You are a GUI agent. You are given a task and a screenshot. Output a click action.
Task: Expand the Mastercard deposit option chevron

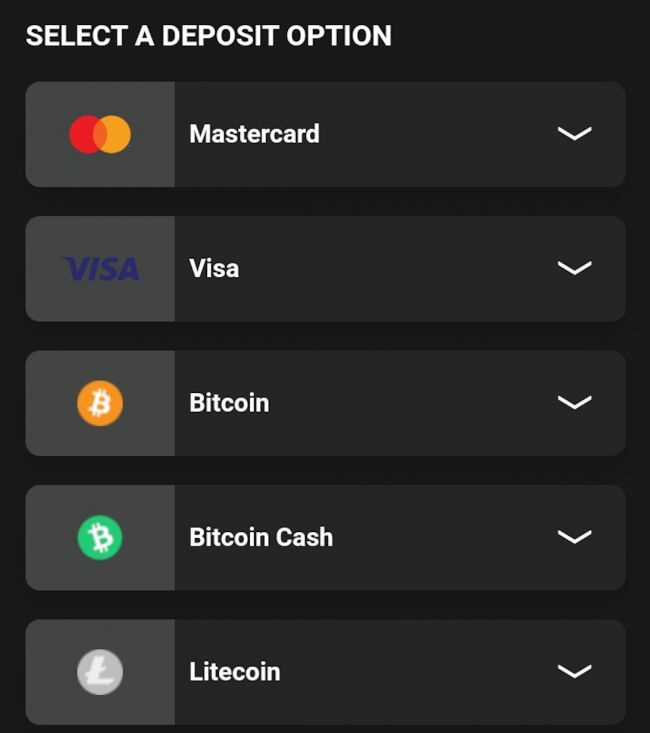click(574, 134)
